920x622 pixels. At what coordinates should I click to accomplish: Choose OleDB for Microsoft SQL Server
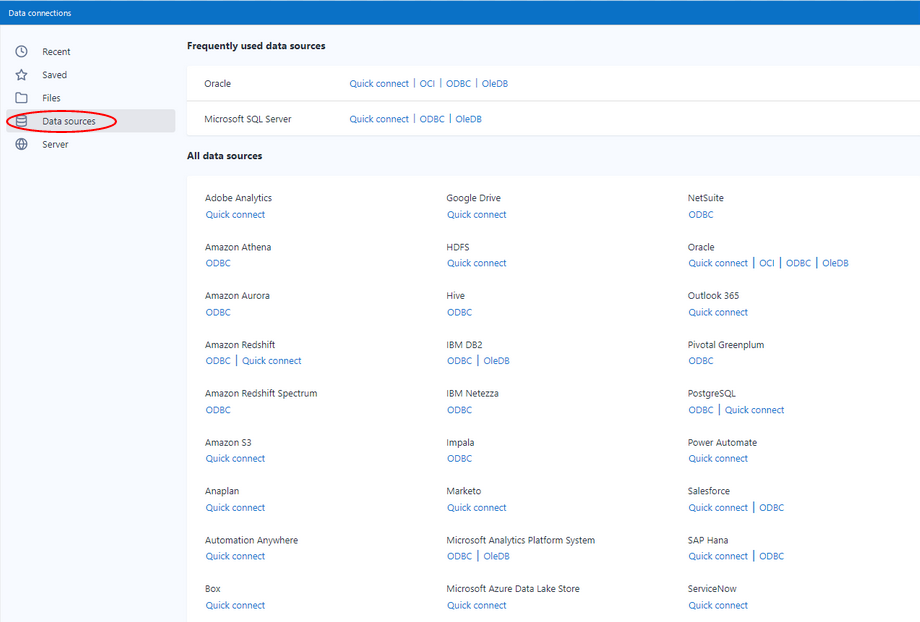click(468, 119)
